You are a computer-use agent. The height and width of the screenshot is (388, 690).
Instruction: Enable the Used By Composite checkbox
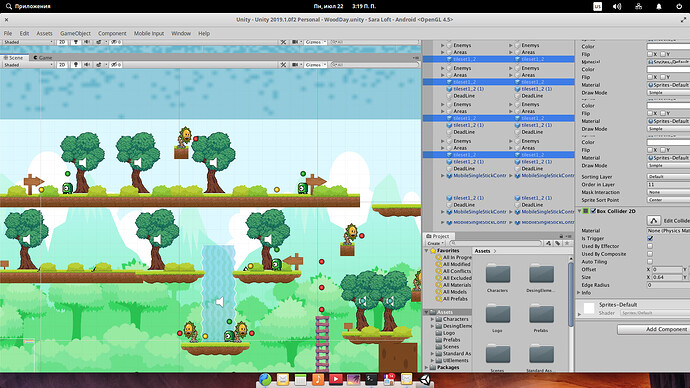650,254
